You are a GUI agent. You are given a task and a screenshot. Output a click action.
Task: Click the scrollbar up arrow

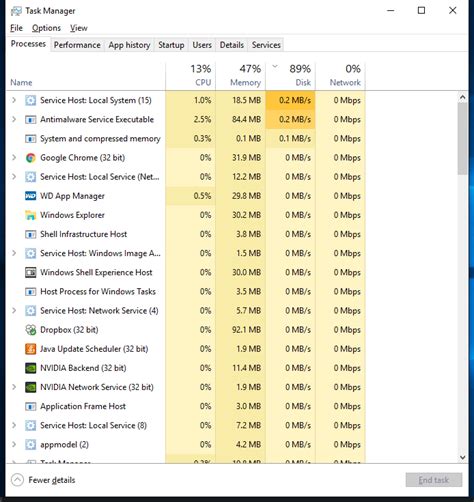tap(462, 97)
